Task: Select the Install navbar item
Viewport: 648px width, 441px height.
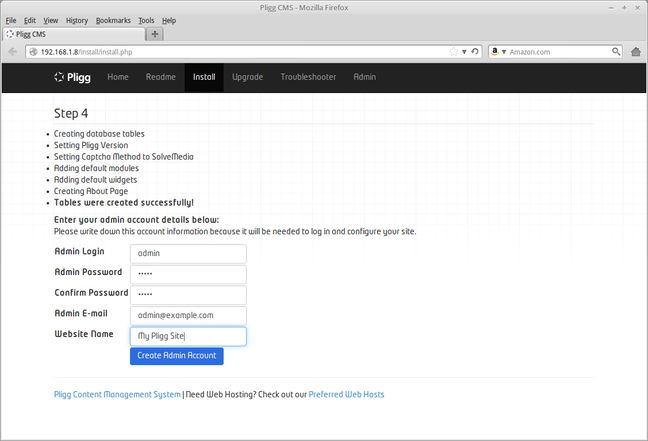Action: tap(204, 77)
